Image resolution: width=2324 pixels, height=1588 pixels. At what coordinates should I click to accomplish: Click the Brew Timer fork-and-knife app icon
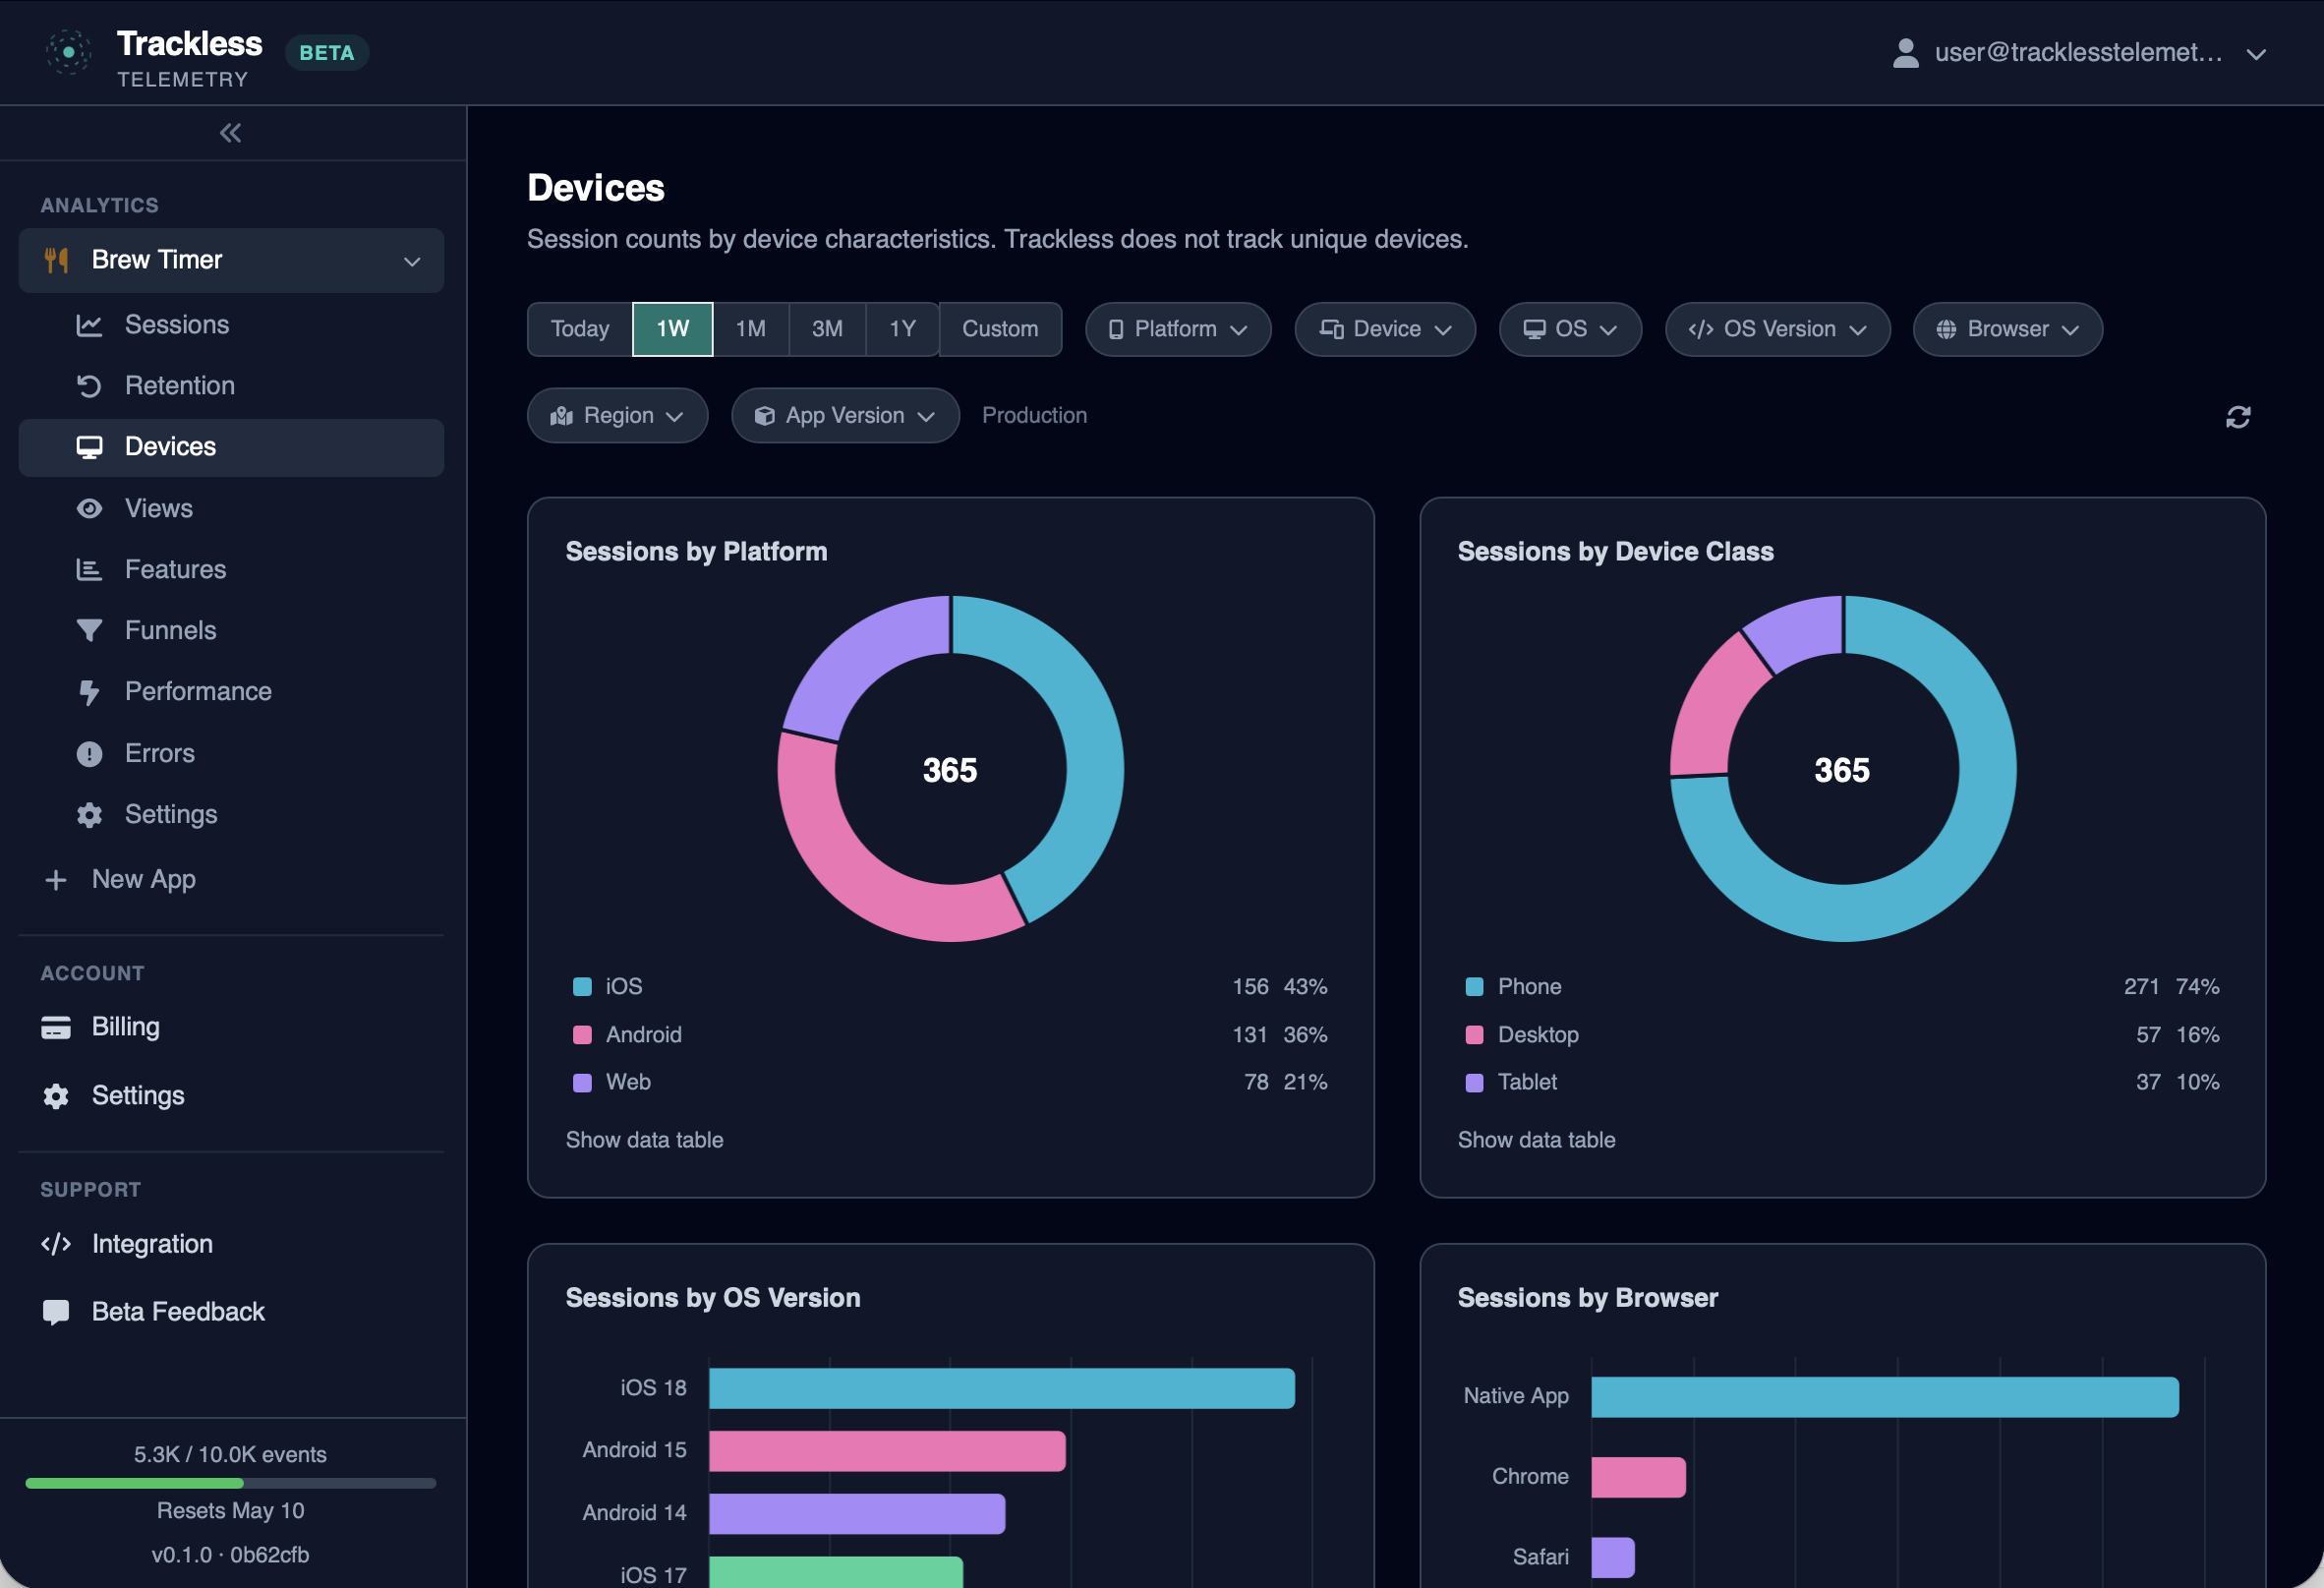coord(56,260)
